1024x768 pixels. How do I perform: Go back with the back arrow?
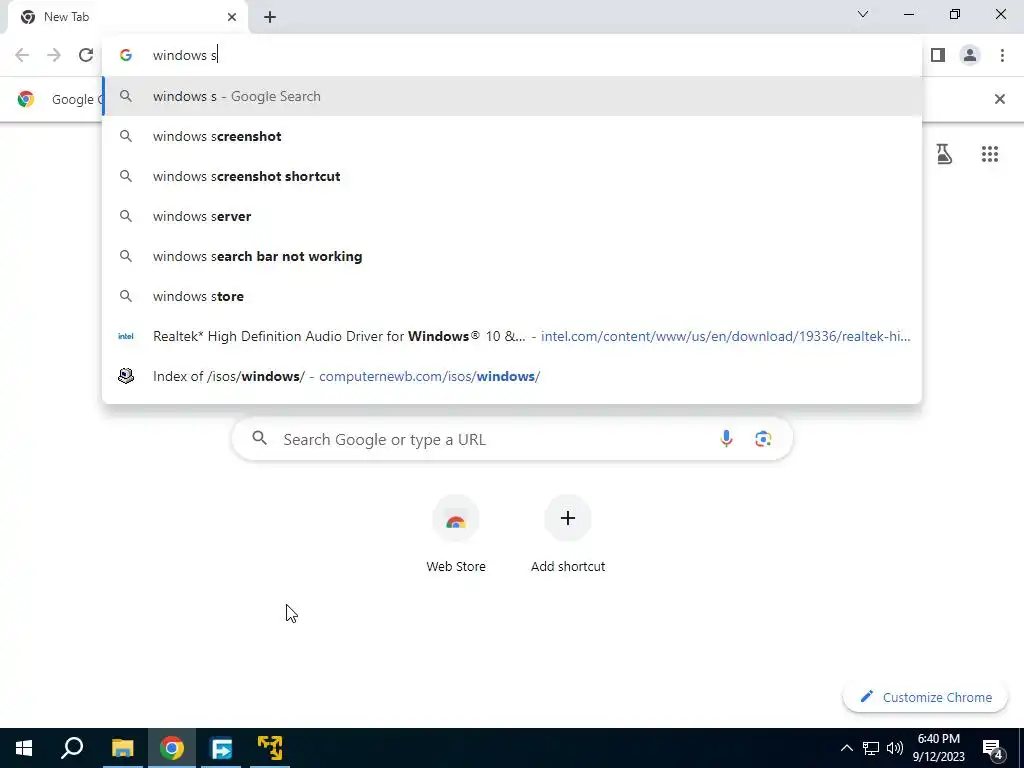point(22,55)
